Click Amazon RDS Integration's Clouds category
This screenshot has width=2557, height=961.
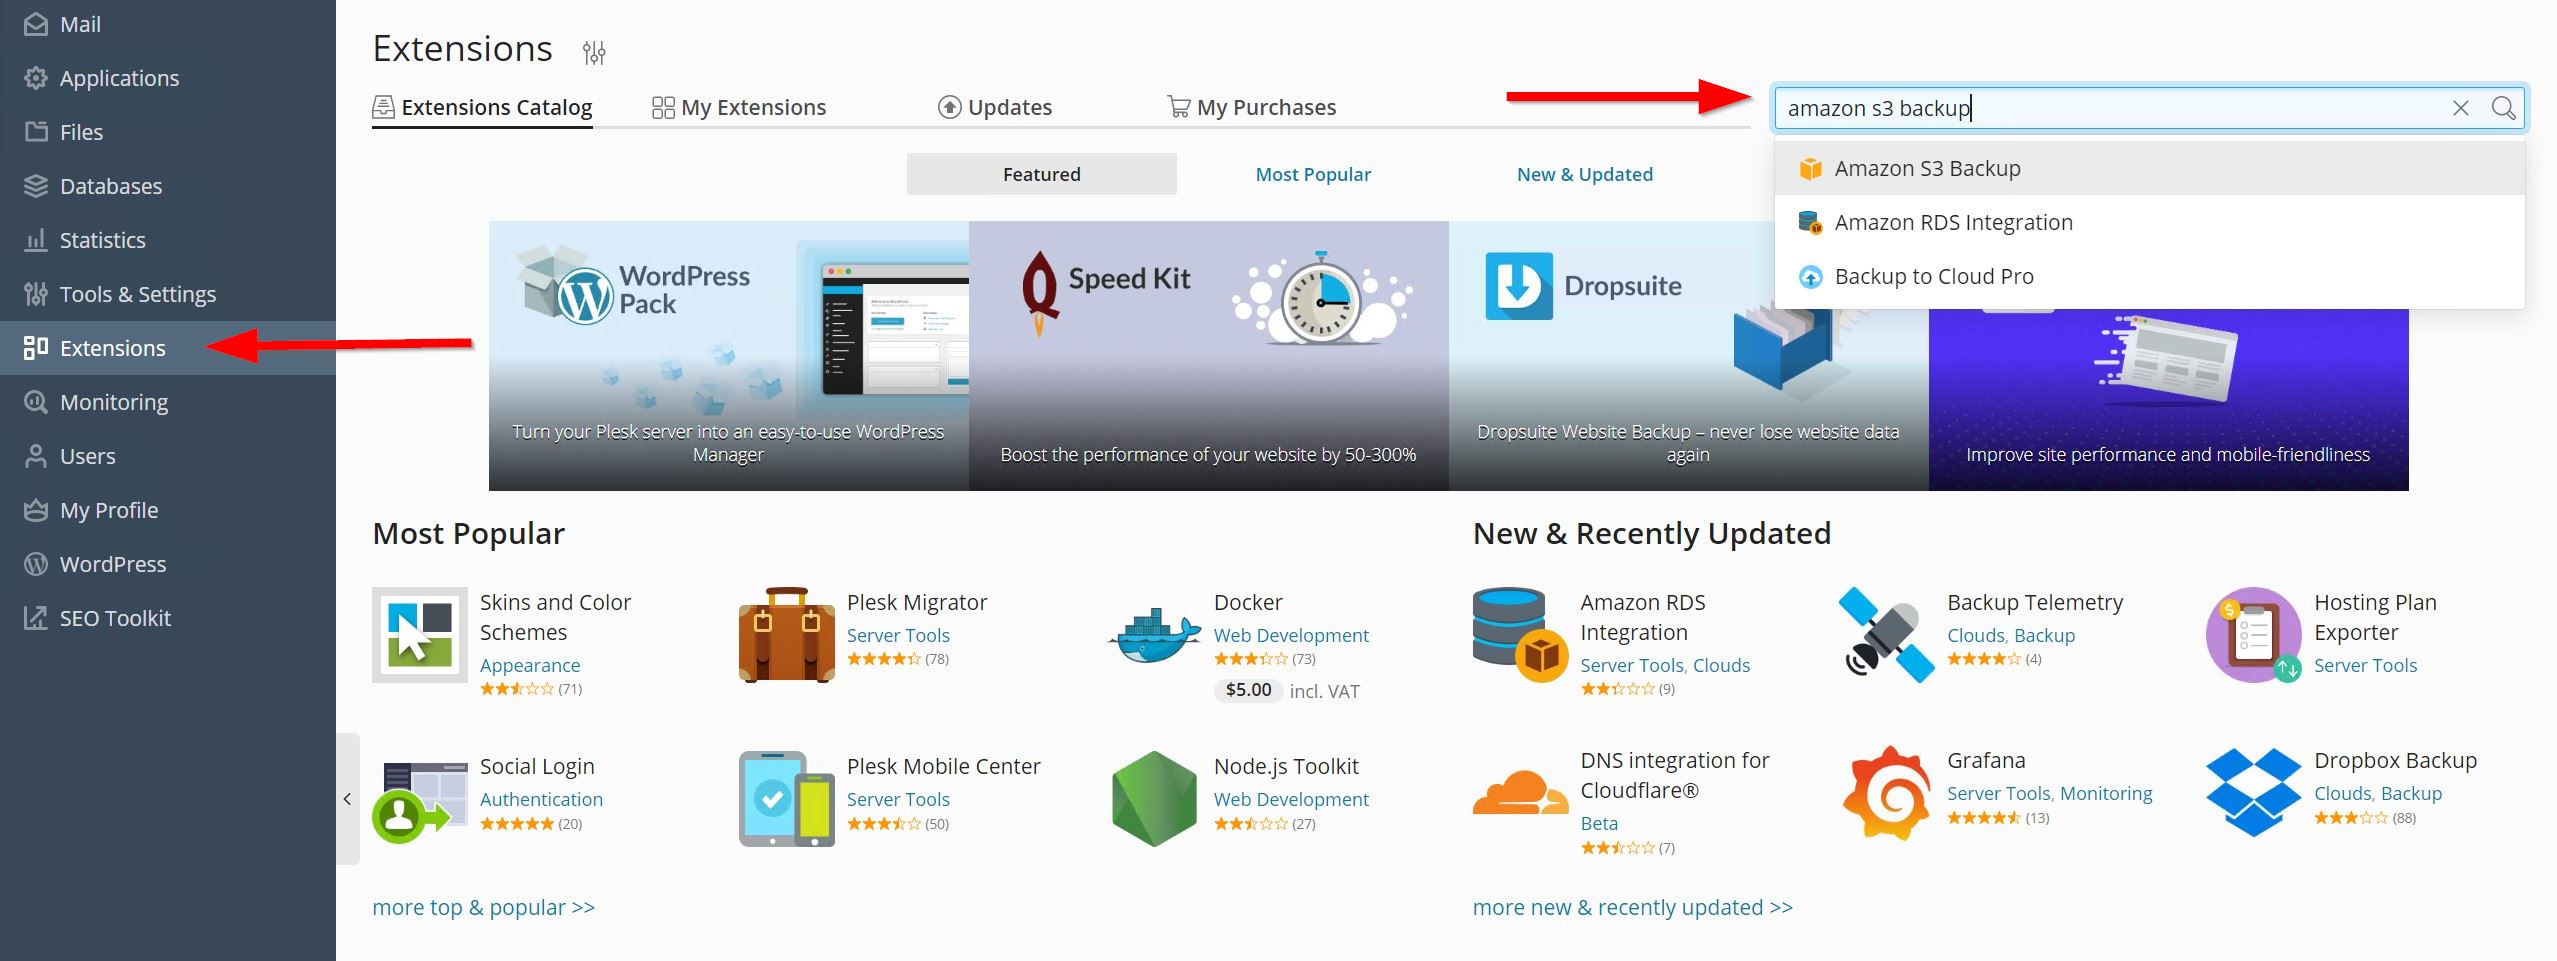[1721, 665]
